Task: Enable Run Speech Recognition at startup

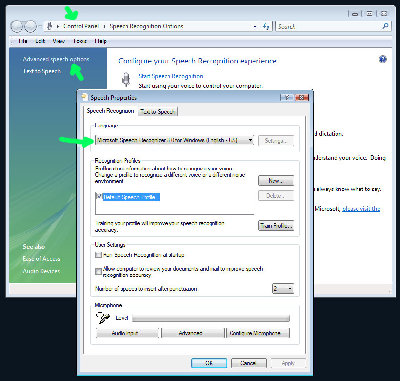Action: (98, 255)
